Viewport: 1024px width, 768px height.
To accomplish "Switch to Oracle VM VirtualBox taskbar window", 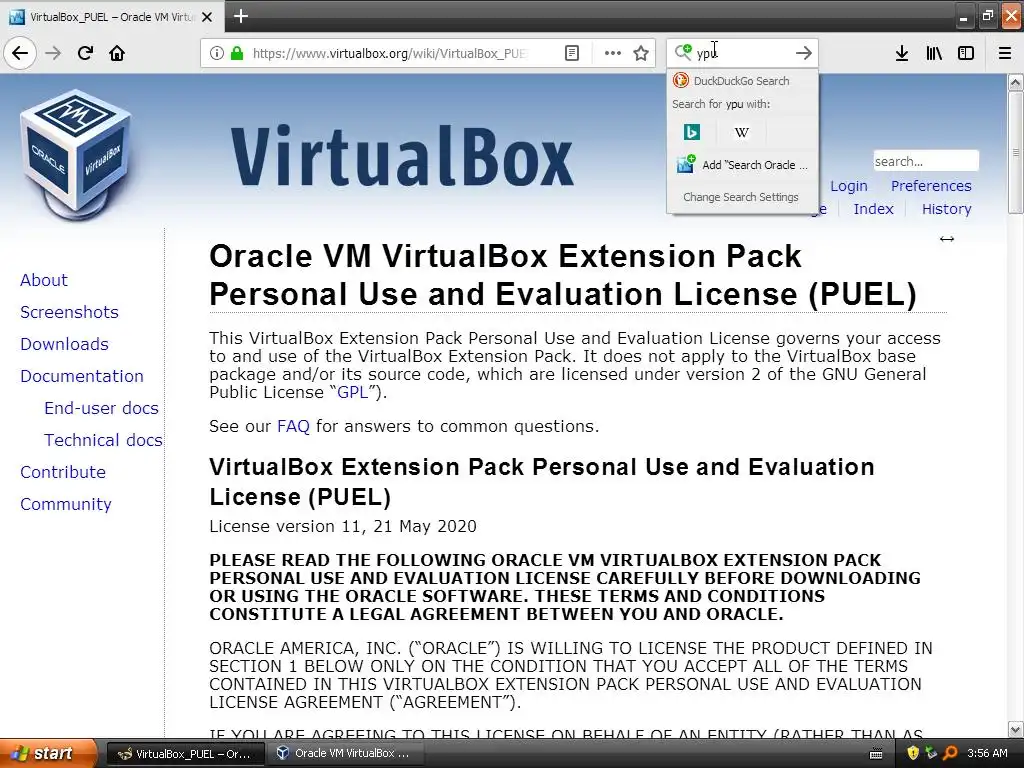I will tap(344, 754).
